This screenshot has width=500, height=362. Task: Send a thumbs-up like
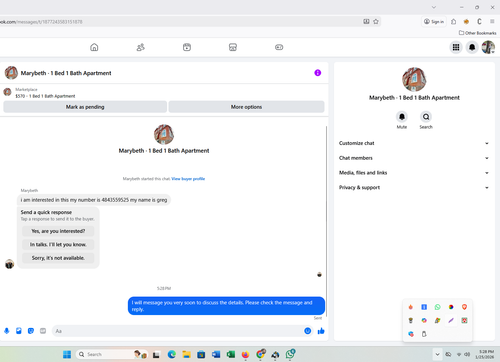pyautogui.click(x=321, y=331)
